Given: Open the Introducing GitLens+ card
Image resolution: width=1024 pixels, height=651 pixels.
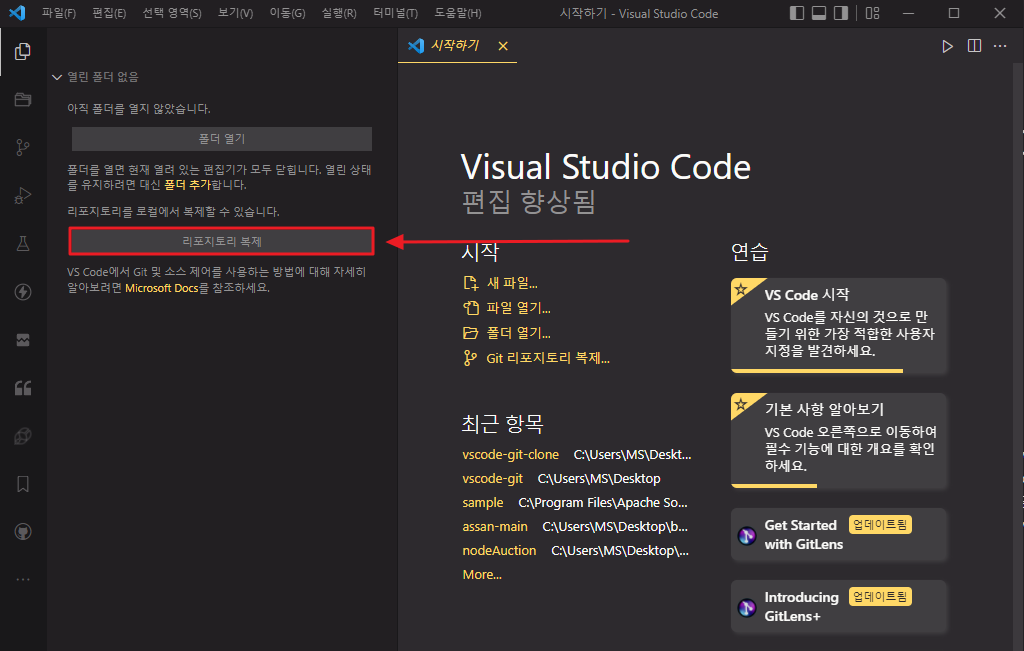Looking at the screenshot, I should tap(839, 607).
